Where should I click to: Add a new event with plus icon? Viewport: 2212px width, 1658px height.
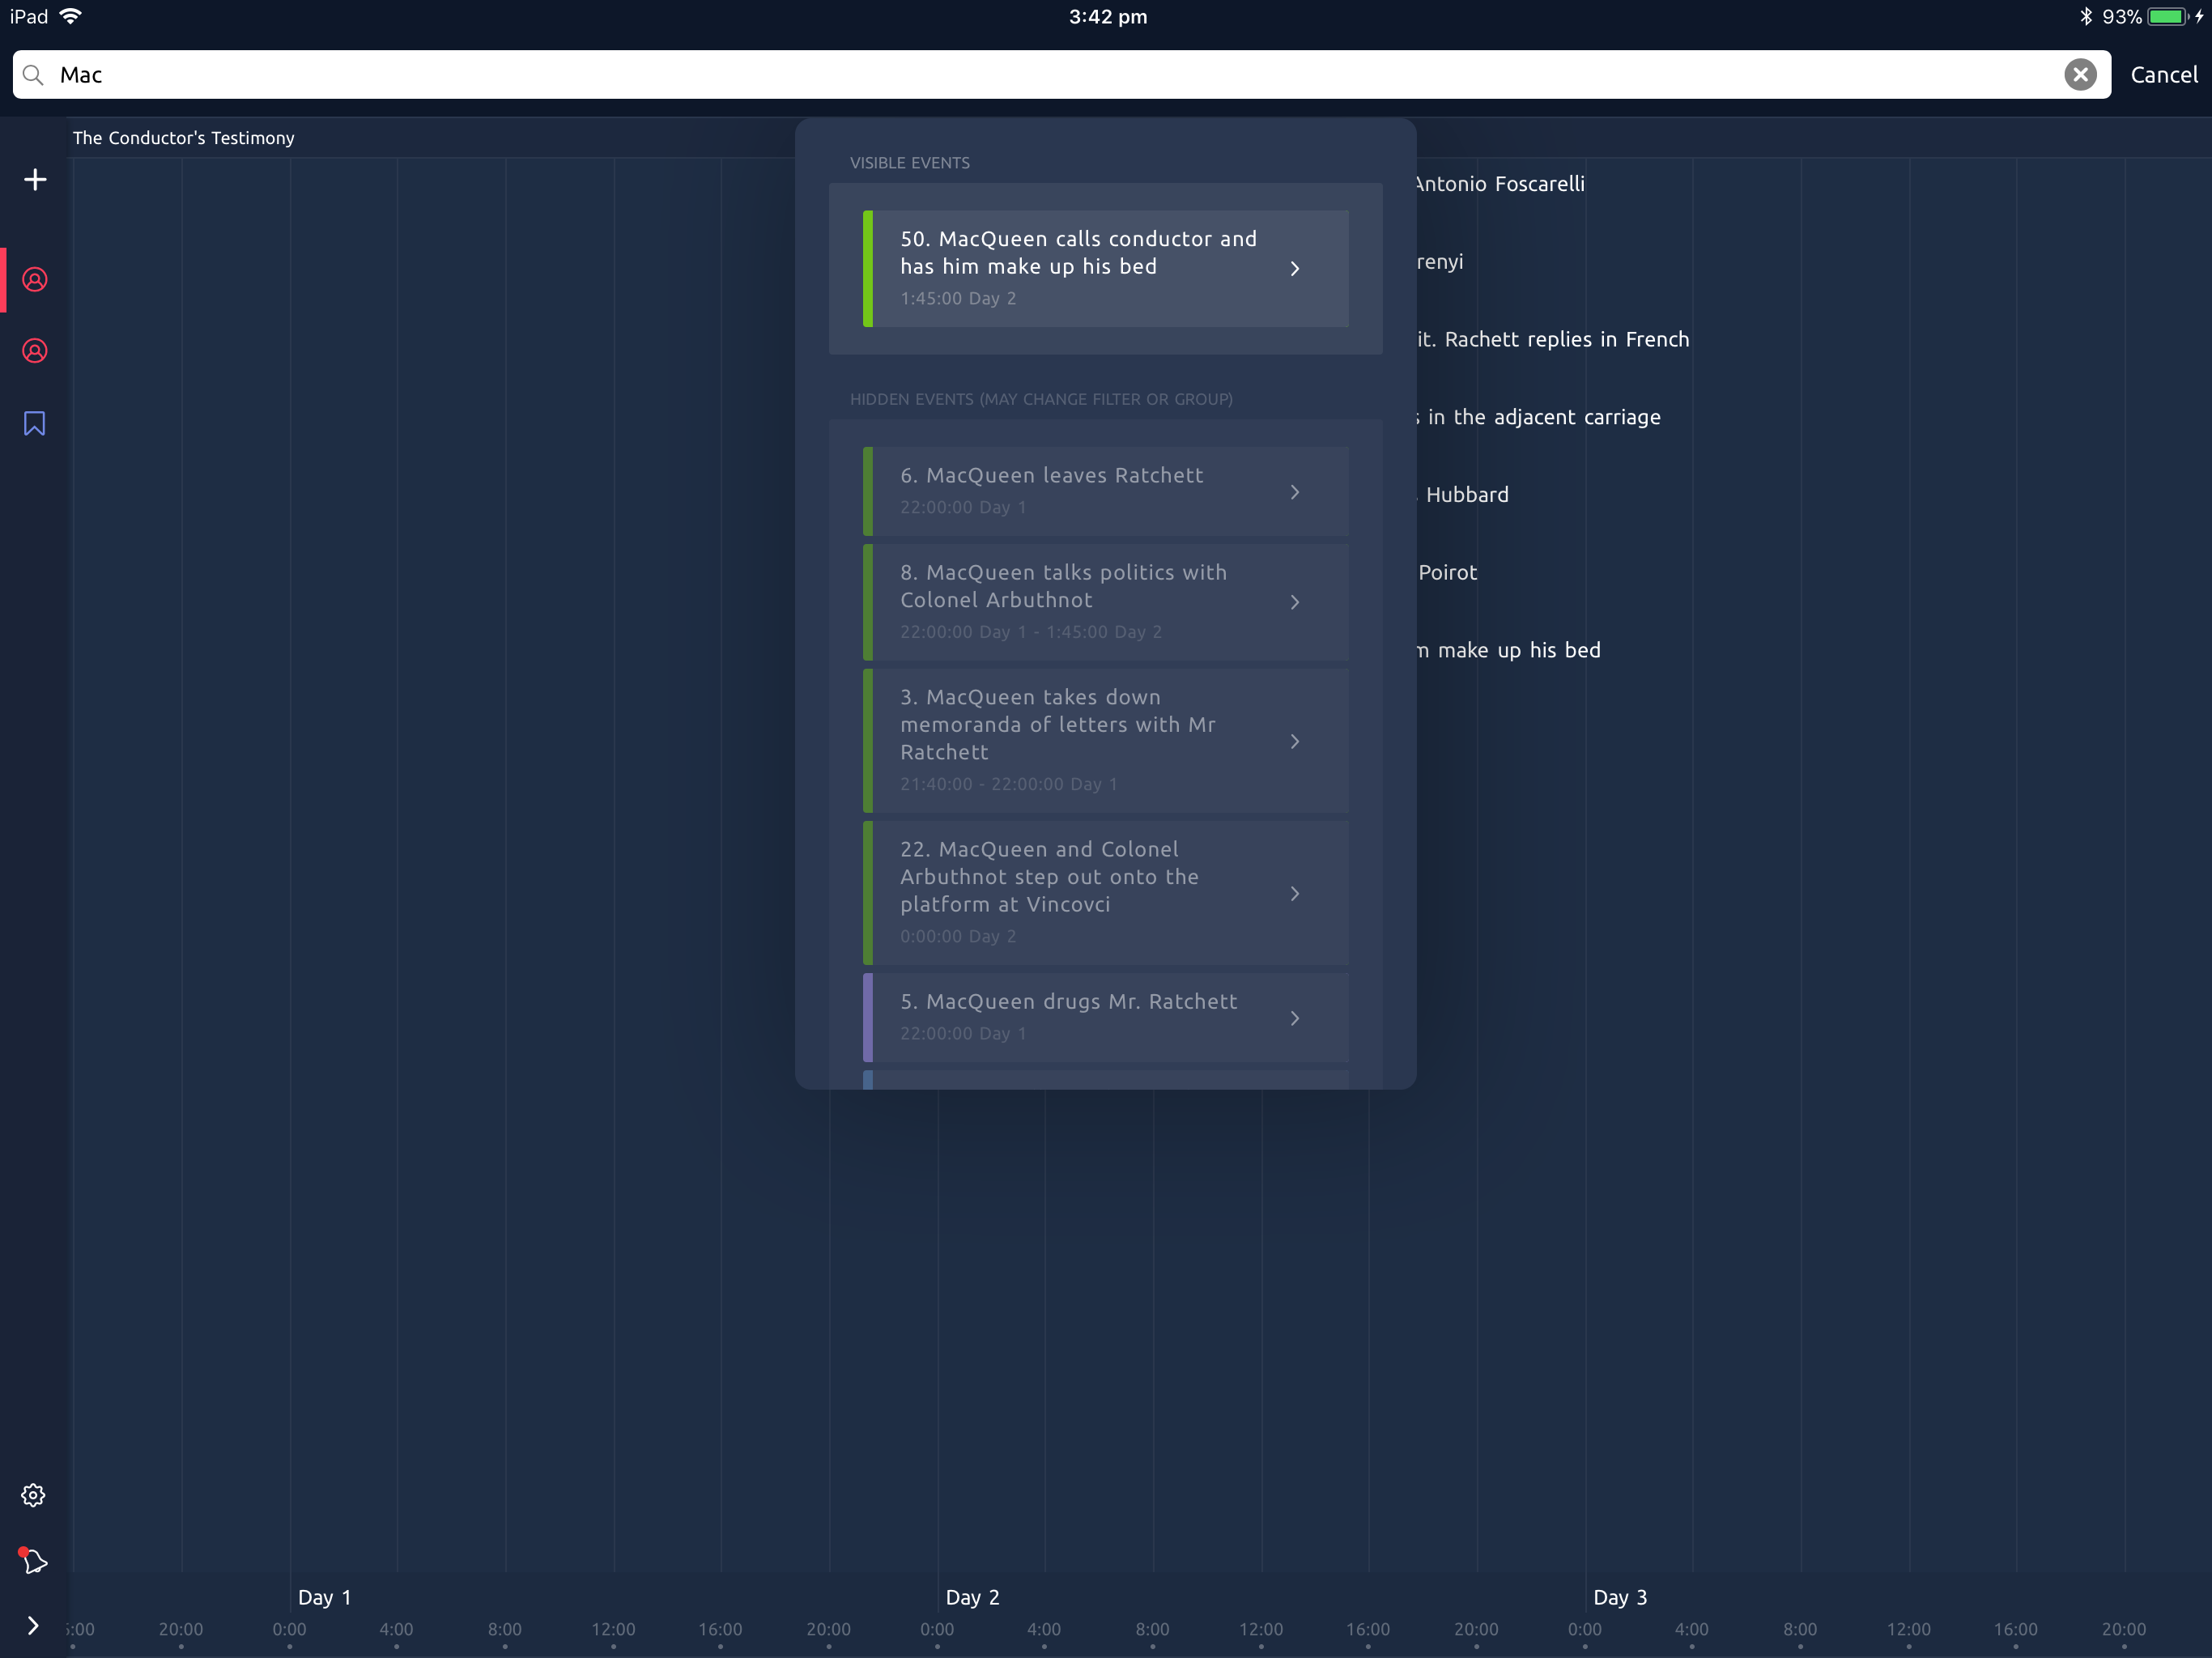coord(35,180)
